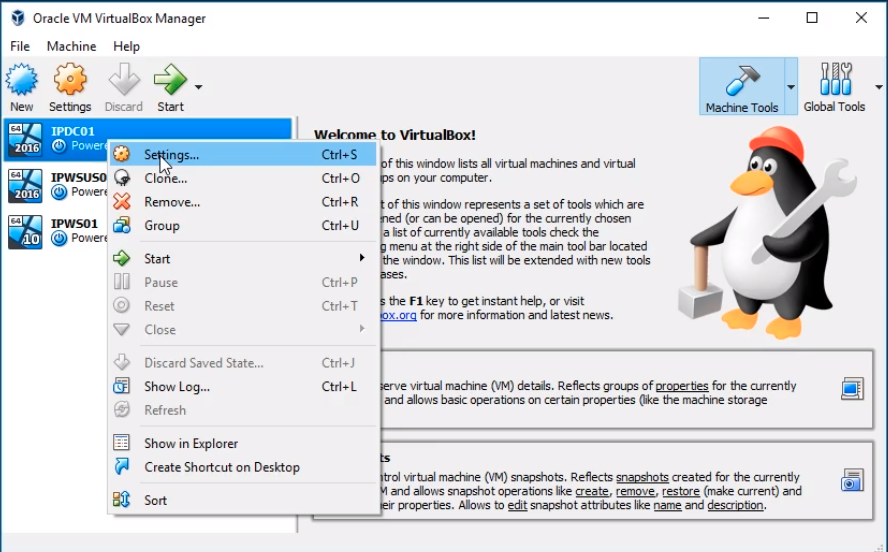The height and width of the screenshot is (552, 888).
Task: Choose Remove... from the context menu
Action: pos(171,202)
